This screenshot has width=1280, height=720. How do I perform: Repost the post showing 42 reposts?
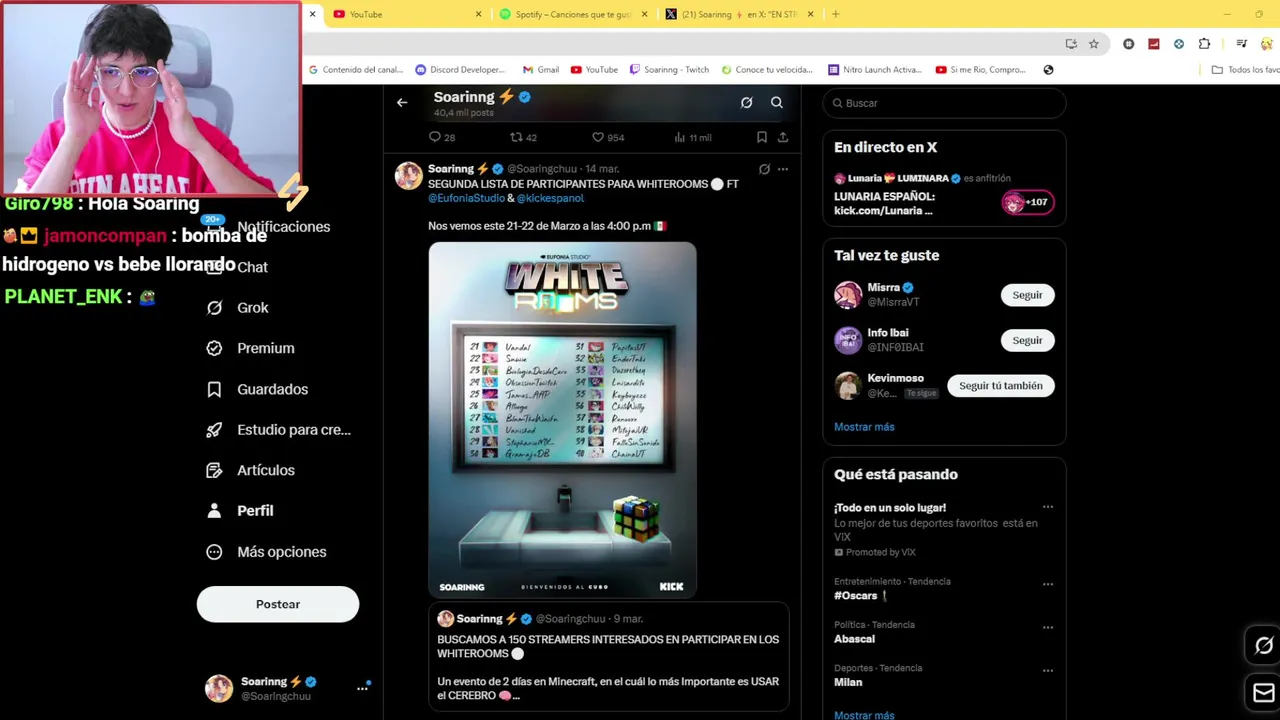tap(523, 137)
